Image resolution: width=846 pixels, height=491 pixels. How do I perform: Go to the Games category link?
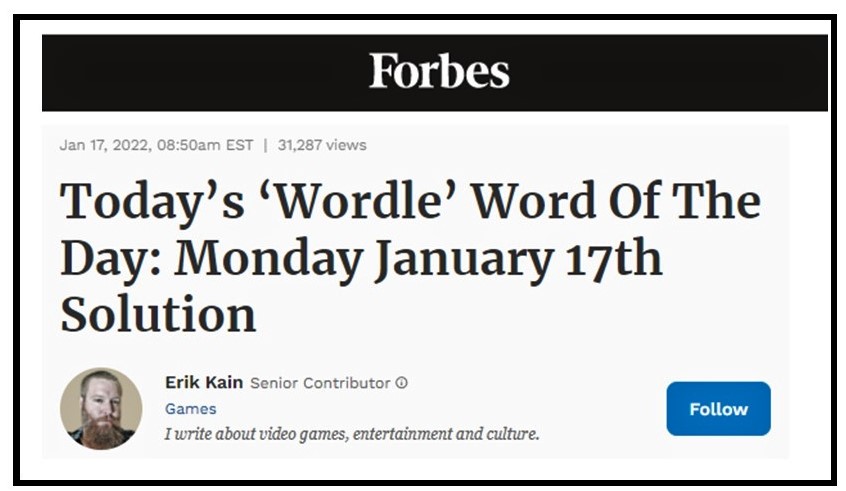pyautogui.click(x=190, y=409)
